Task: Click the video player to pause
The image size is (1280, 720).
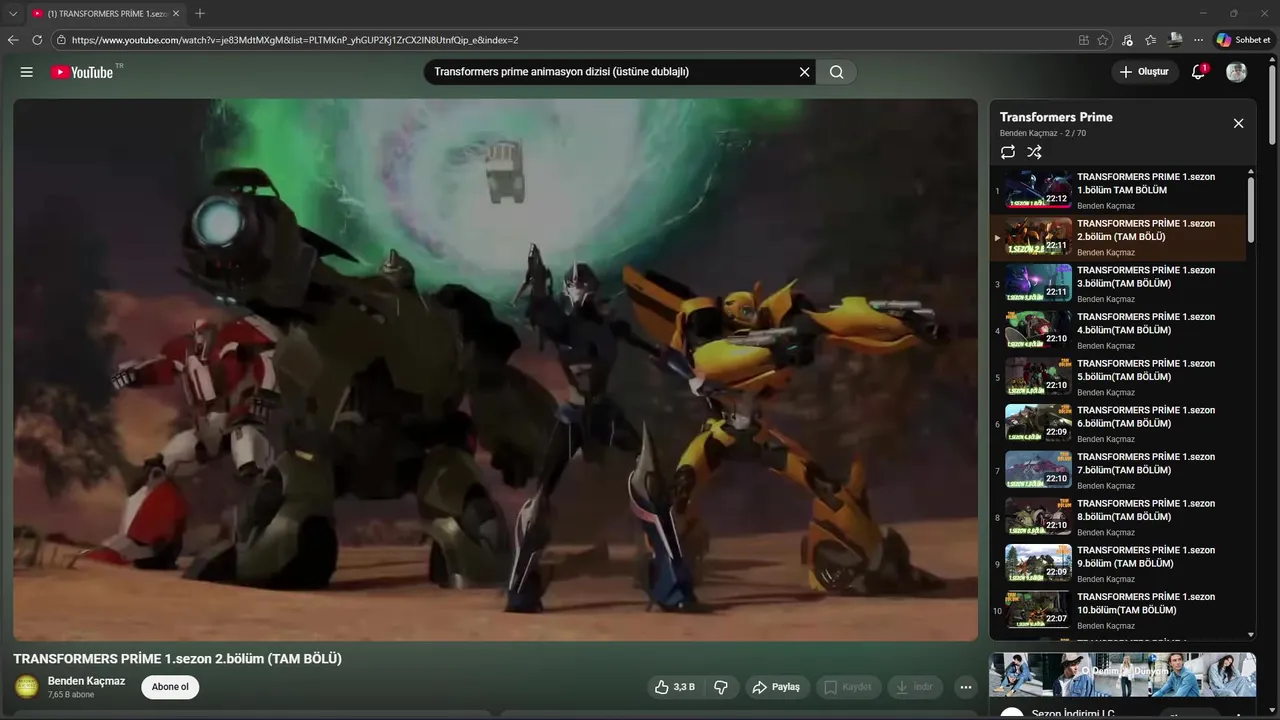Action: click(495, 369)
